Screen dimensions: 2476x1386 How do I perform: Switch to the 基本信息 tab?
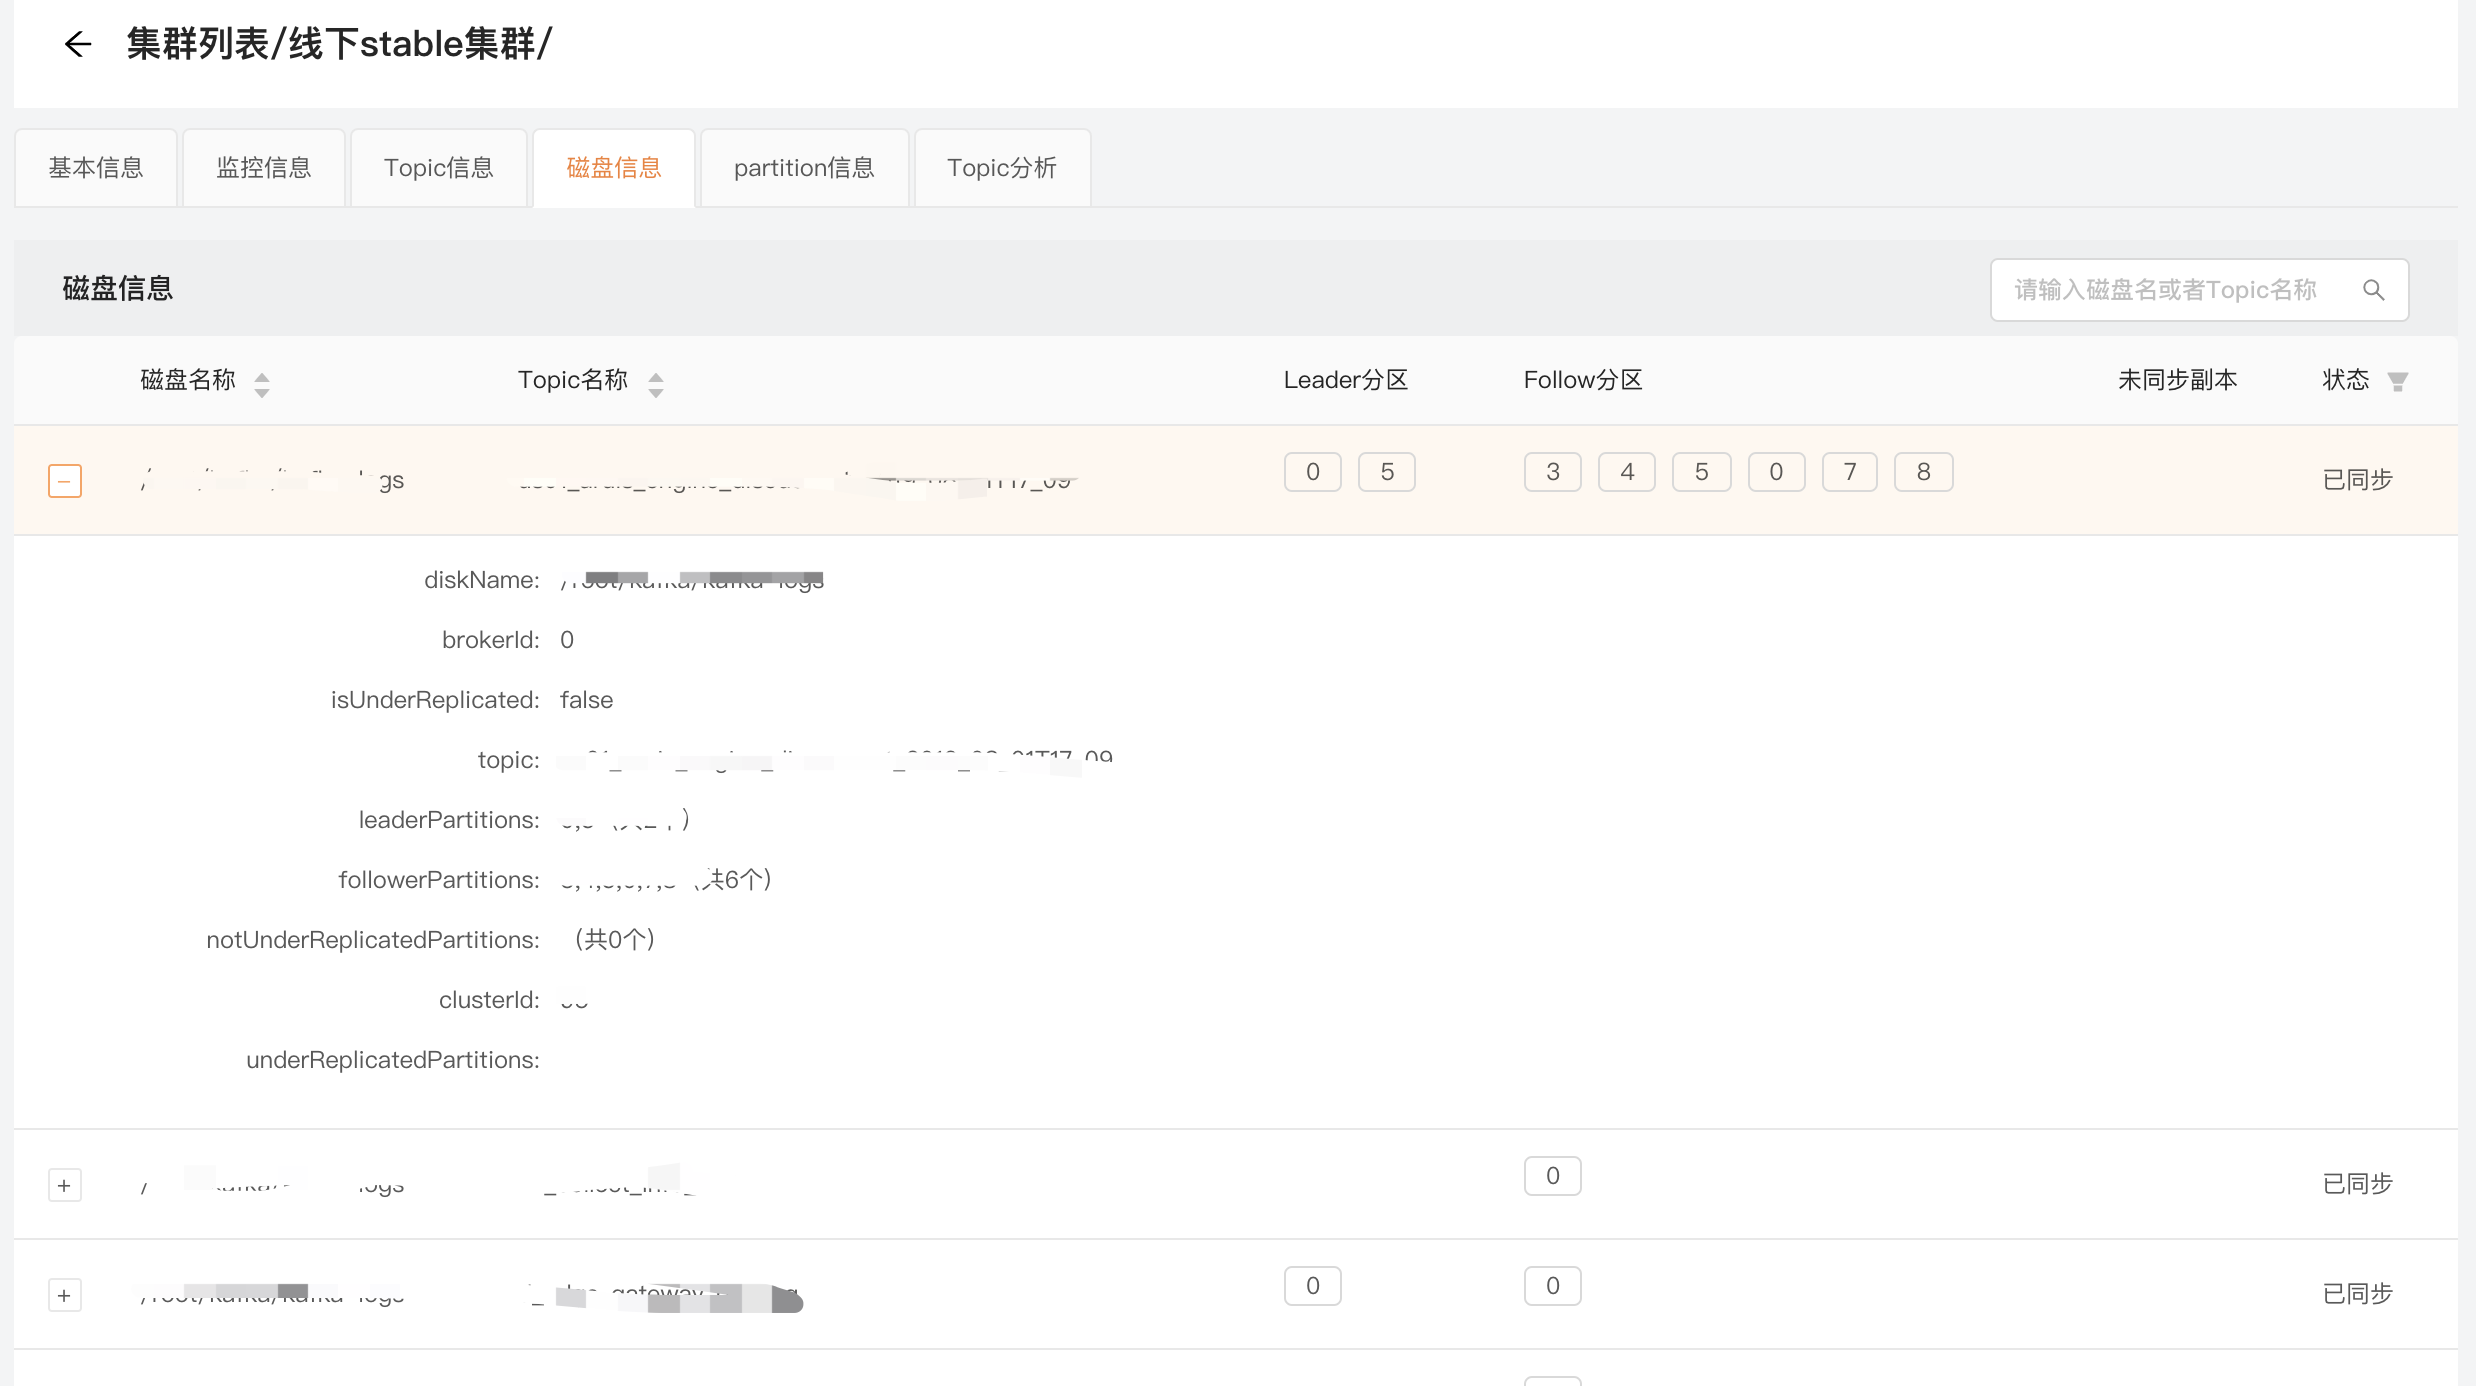click(x=96, y=168)
